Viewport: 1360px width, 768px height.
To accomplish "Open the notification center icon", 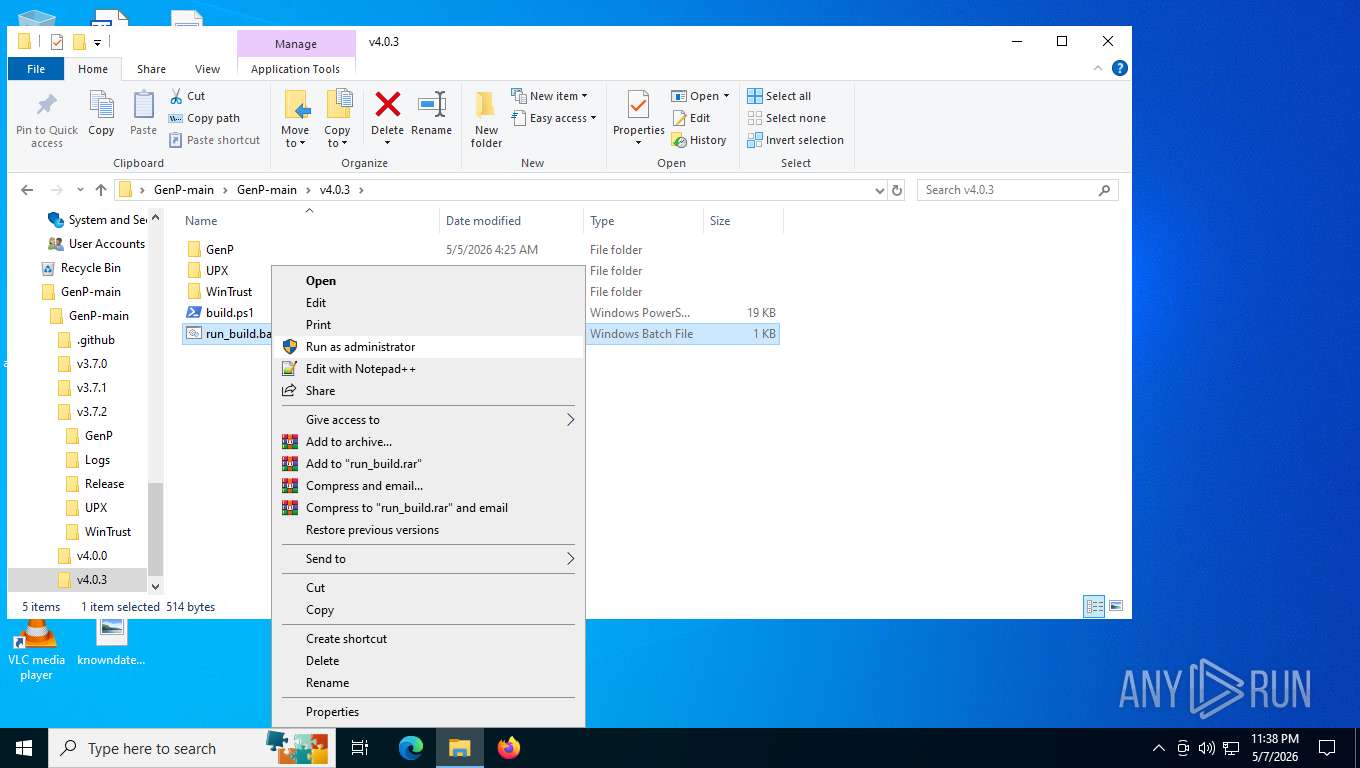I will point(1327,747).
